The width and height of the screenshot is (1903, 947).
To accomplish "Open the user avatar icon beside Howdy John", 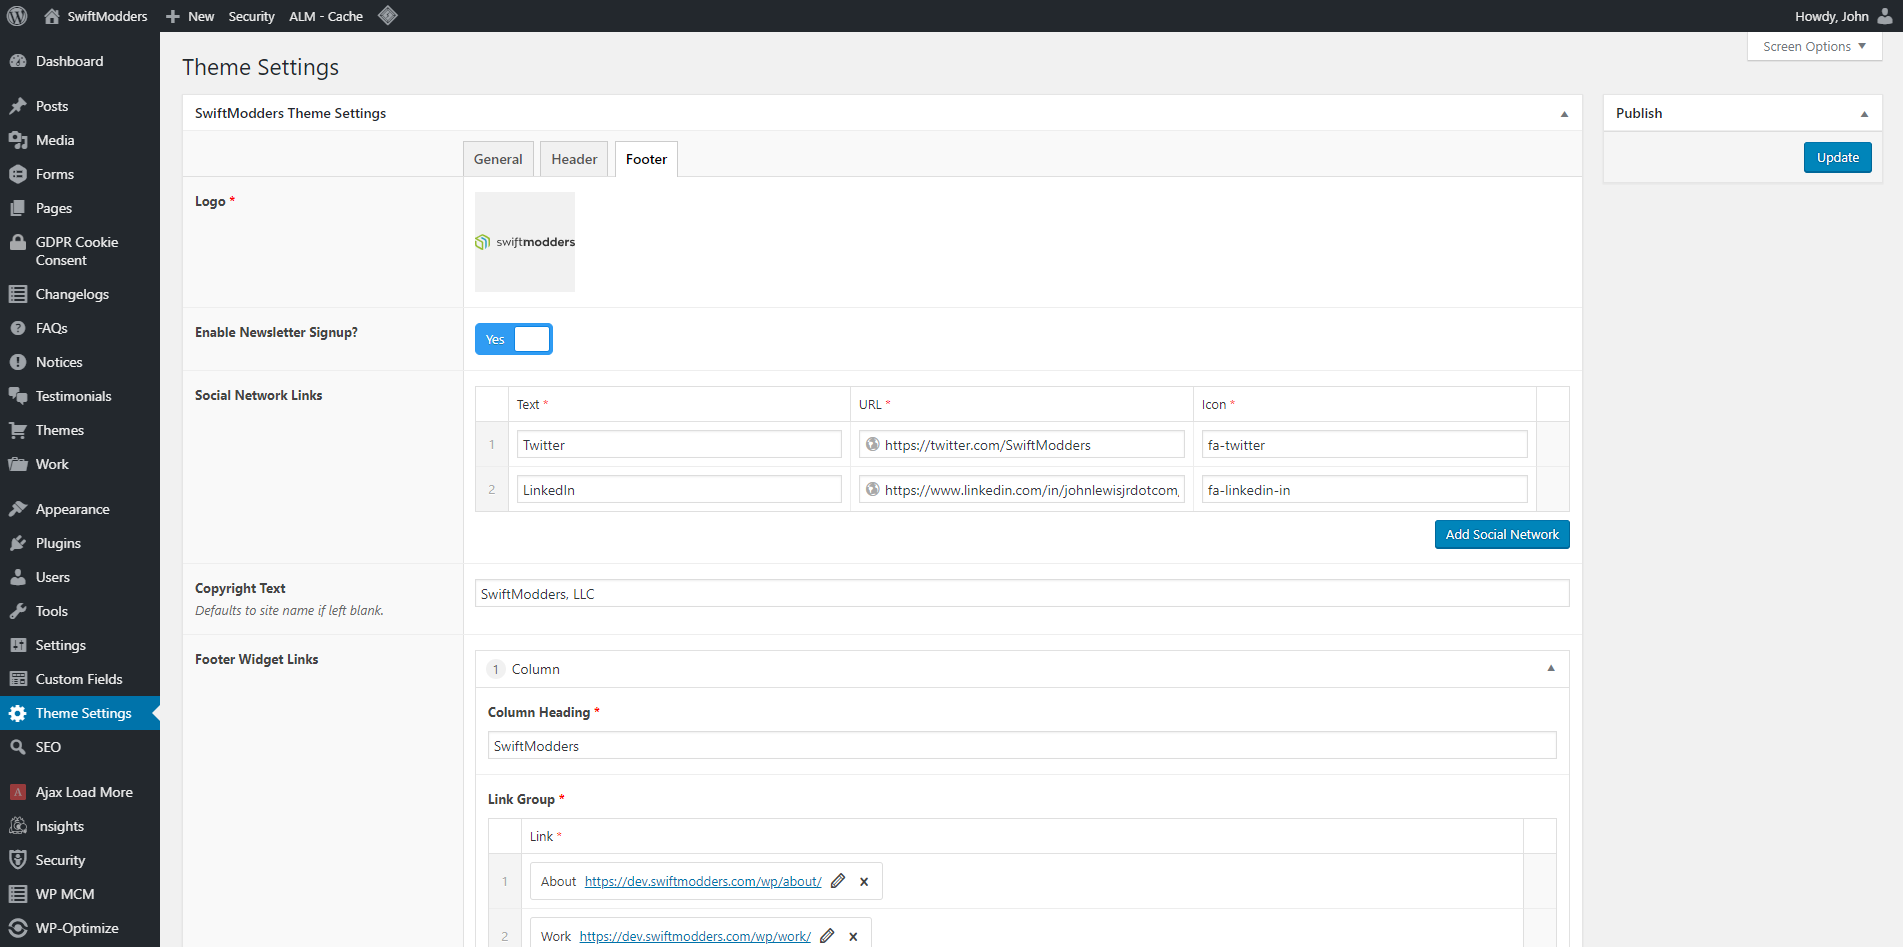I will pos(1885,16).
